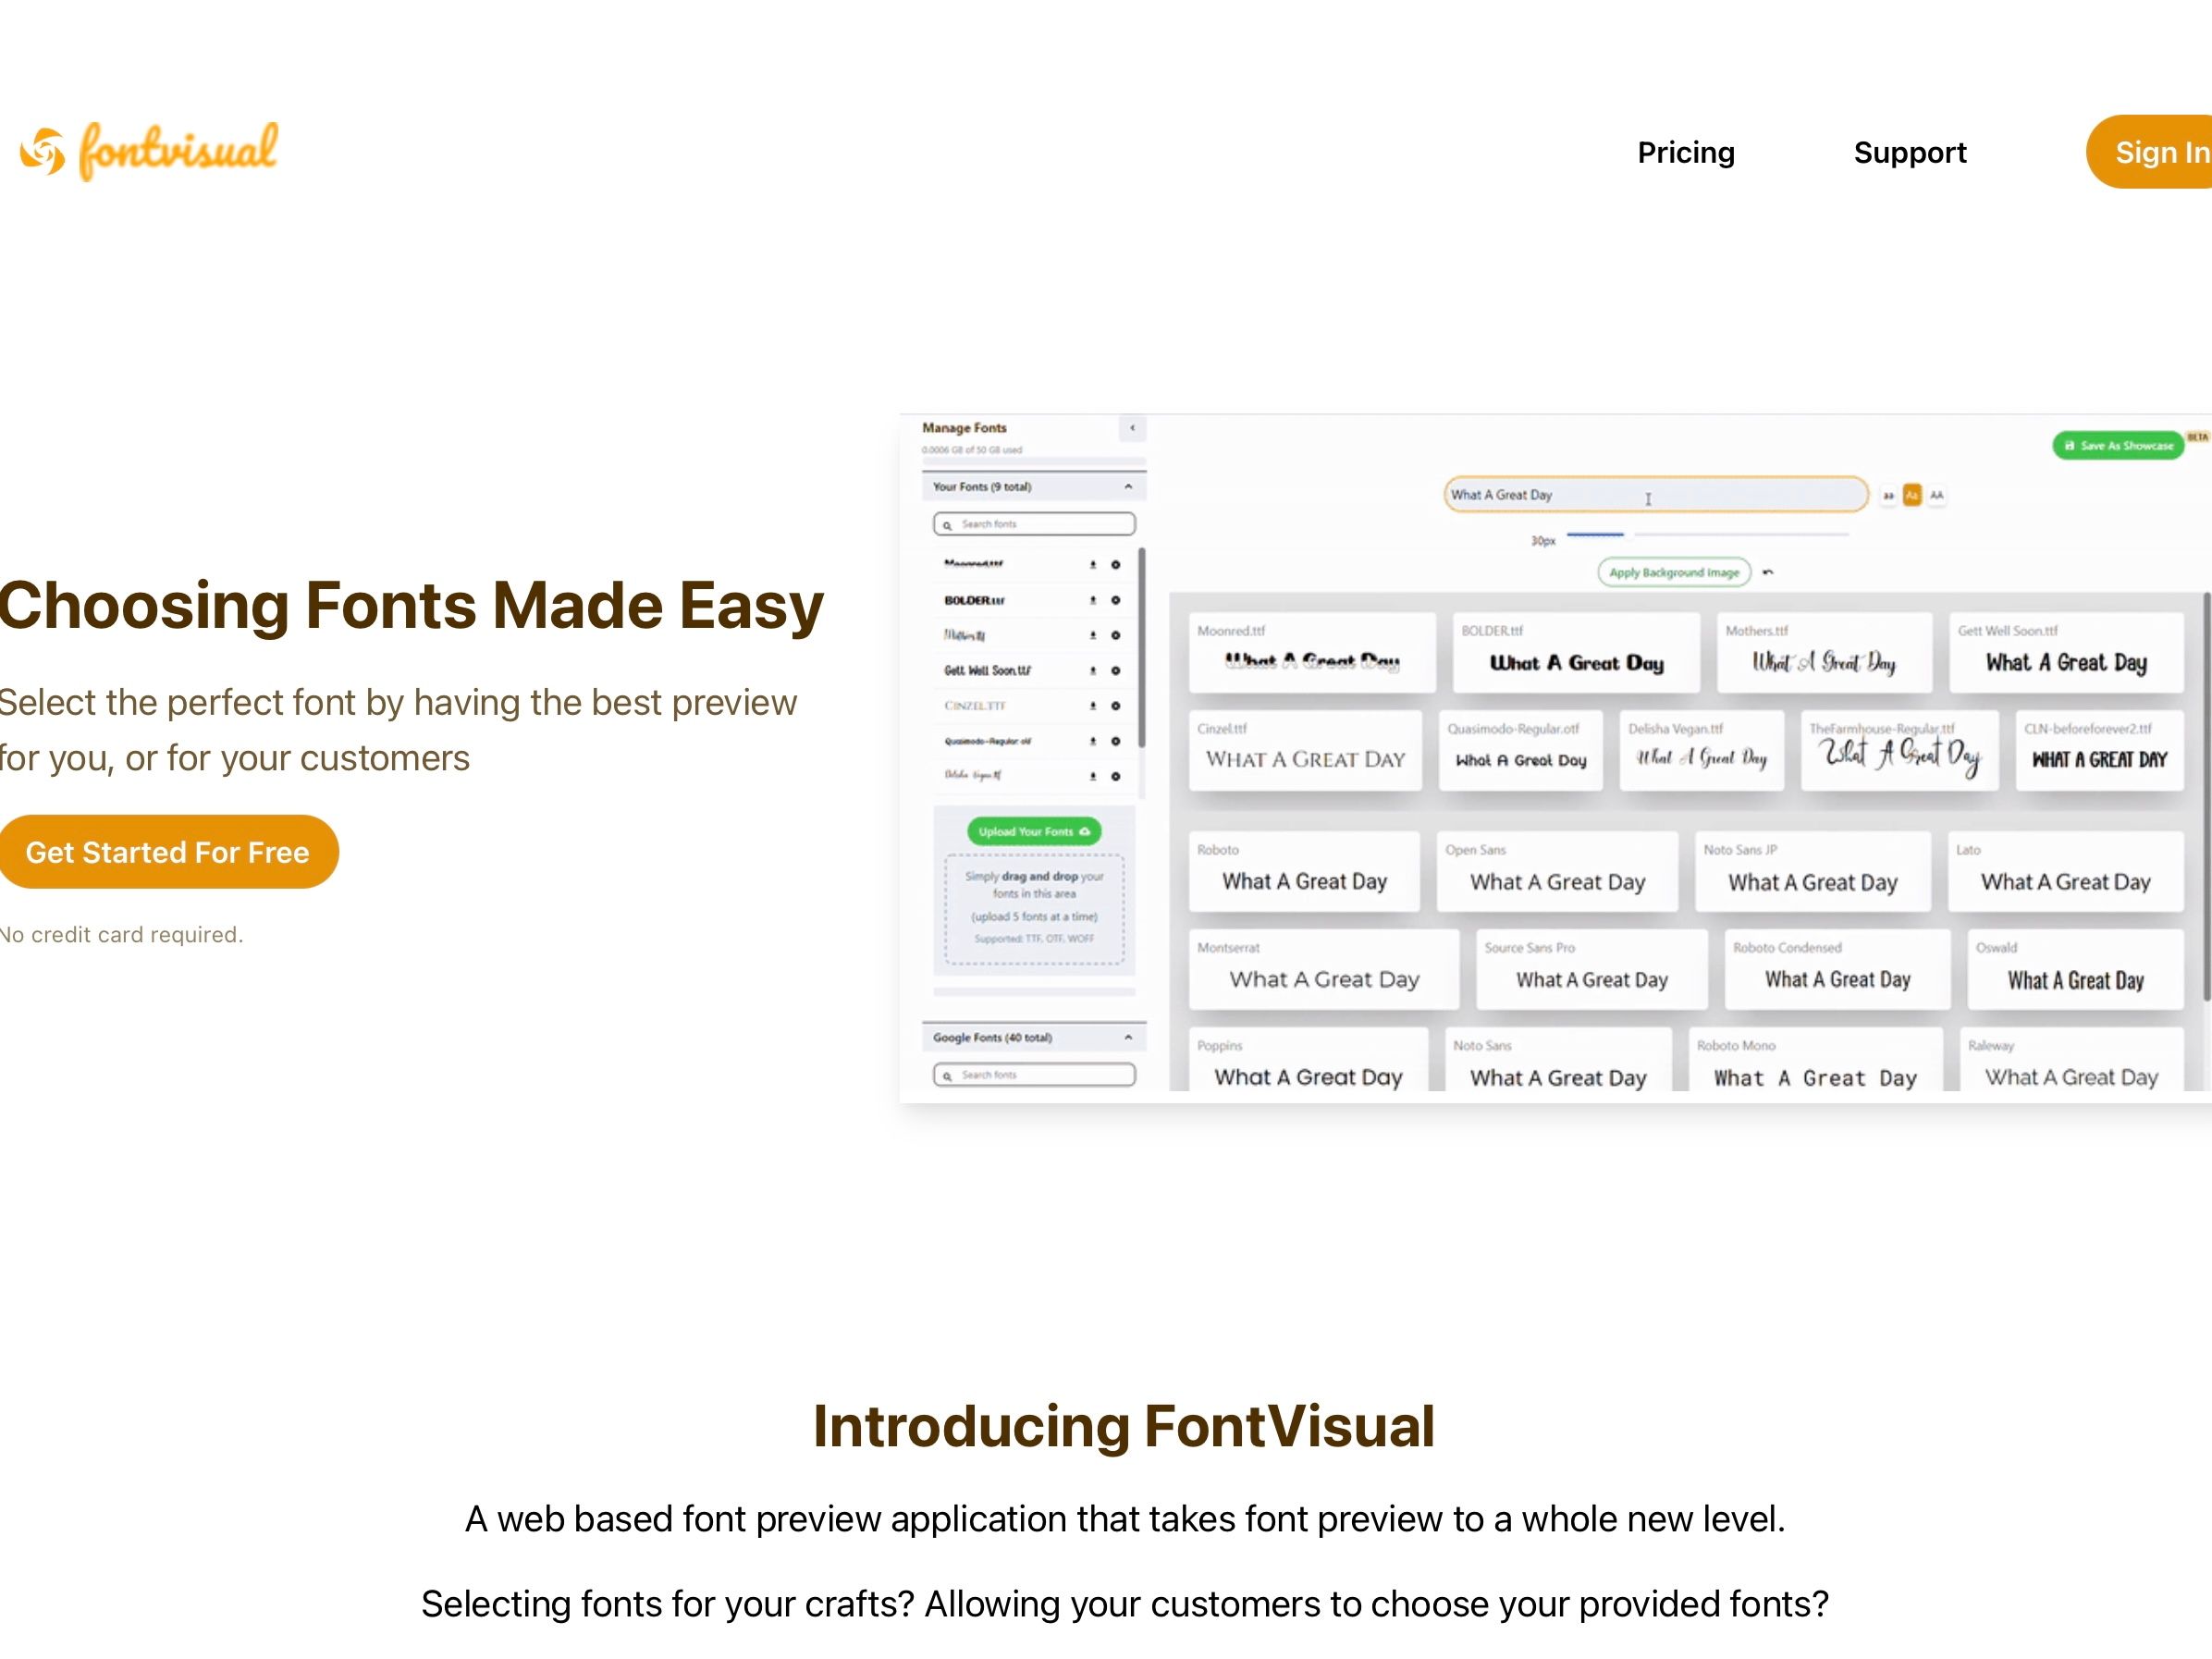The height and width of the screenshot is (1659, 2212).
Task: Click the drag and drop upload area
Action: click(x=1034, y=909)
